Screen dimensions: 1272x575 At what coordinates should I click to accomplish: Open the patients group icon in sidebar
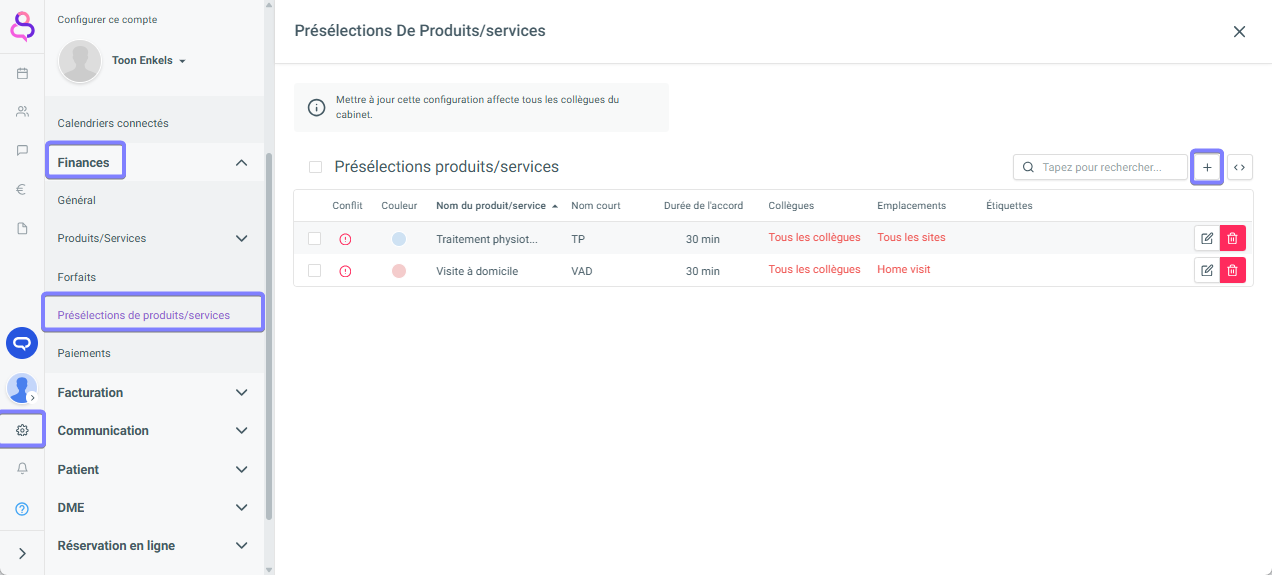22,112
